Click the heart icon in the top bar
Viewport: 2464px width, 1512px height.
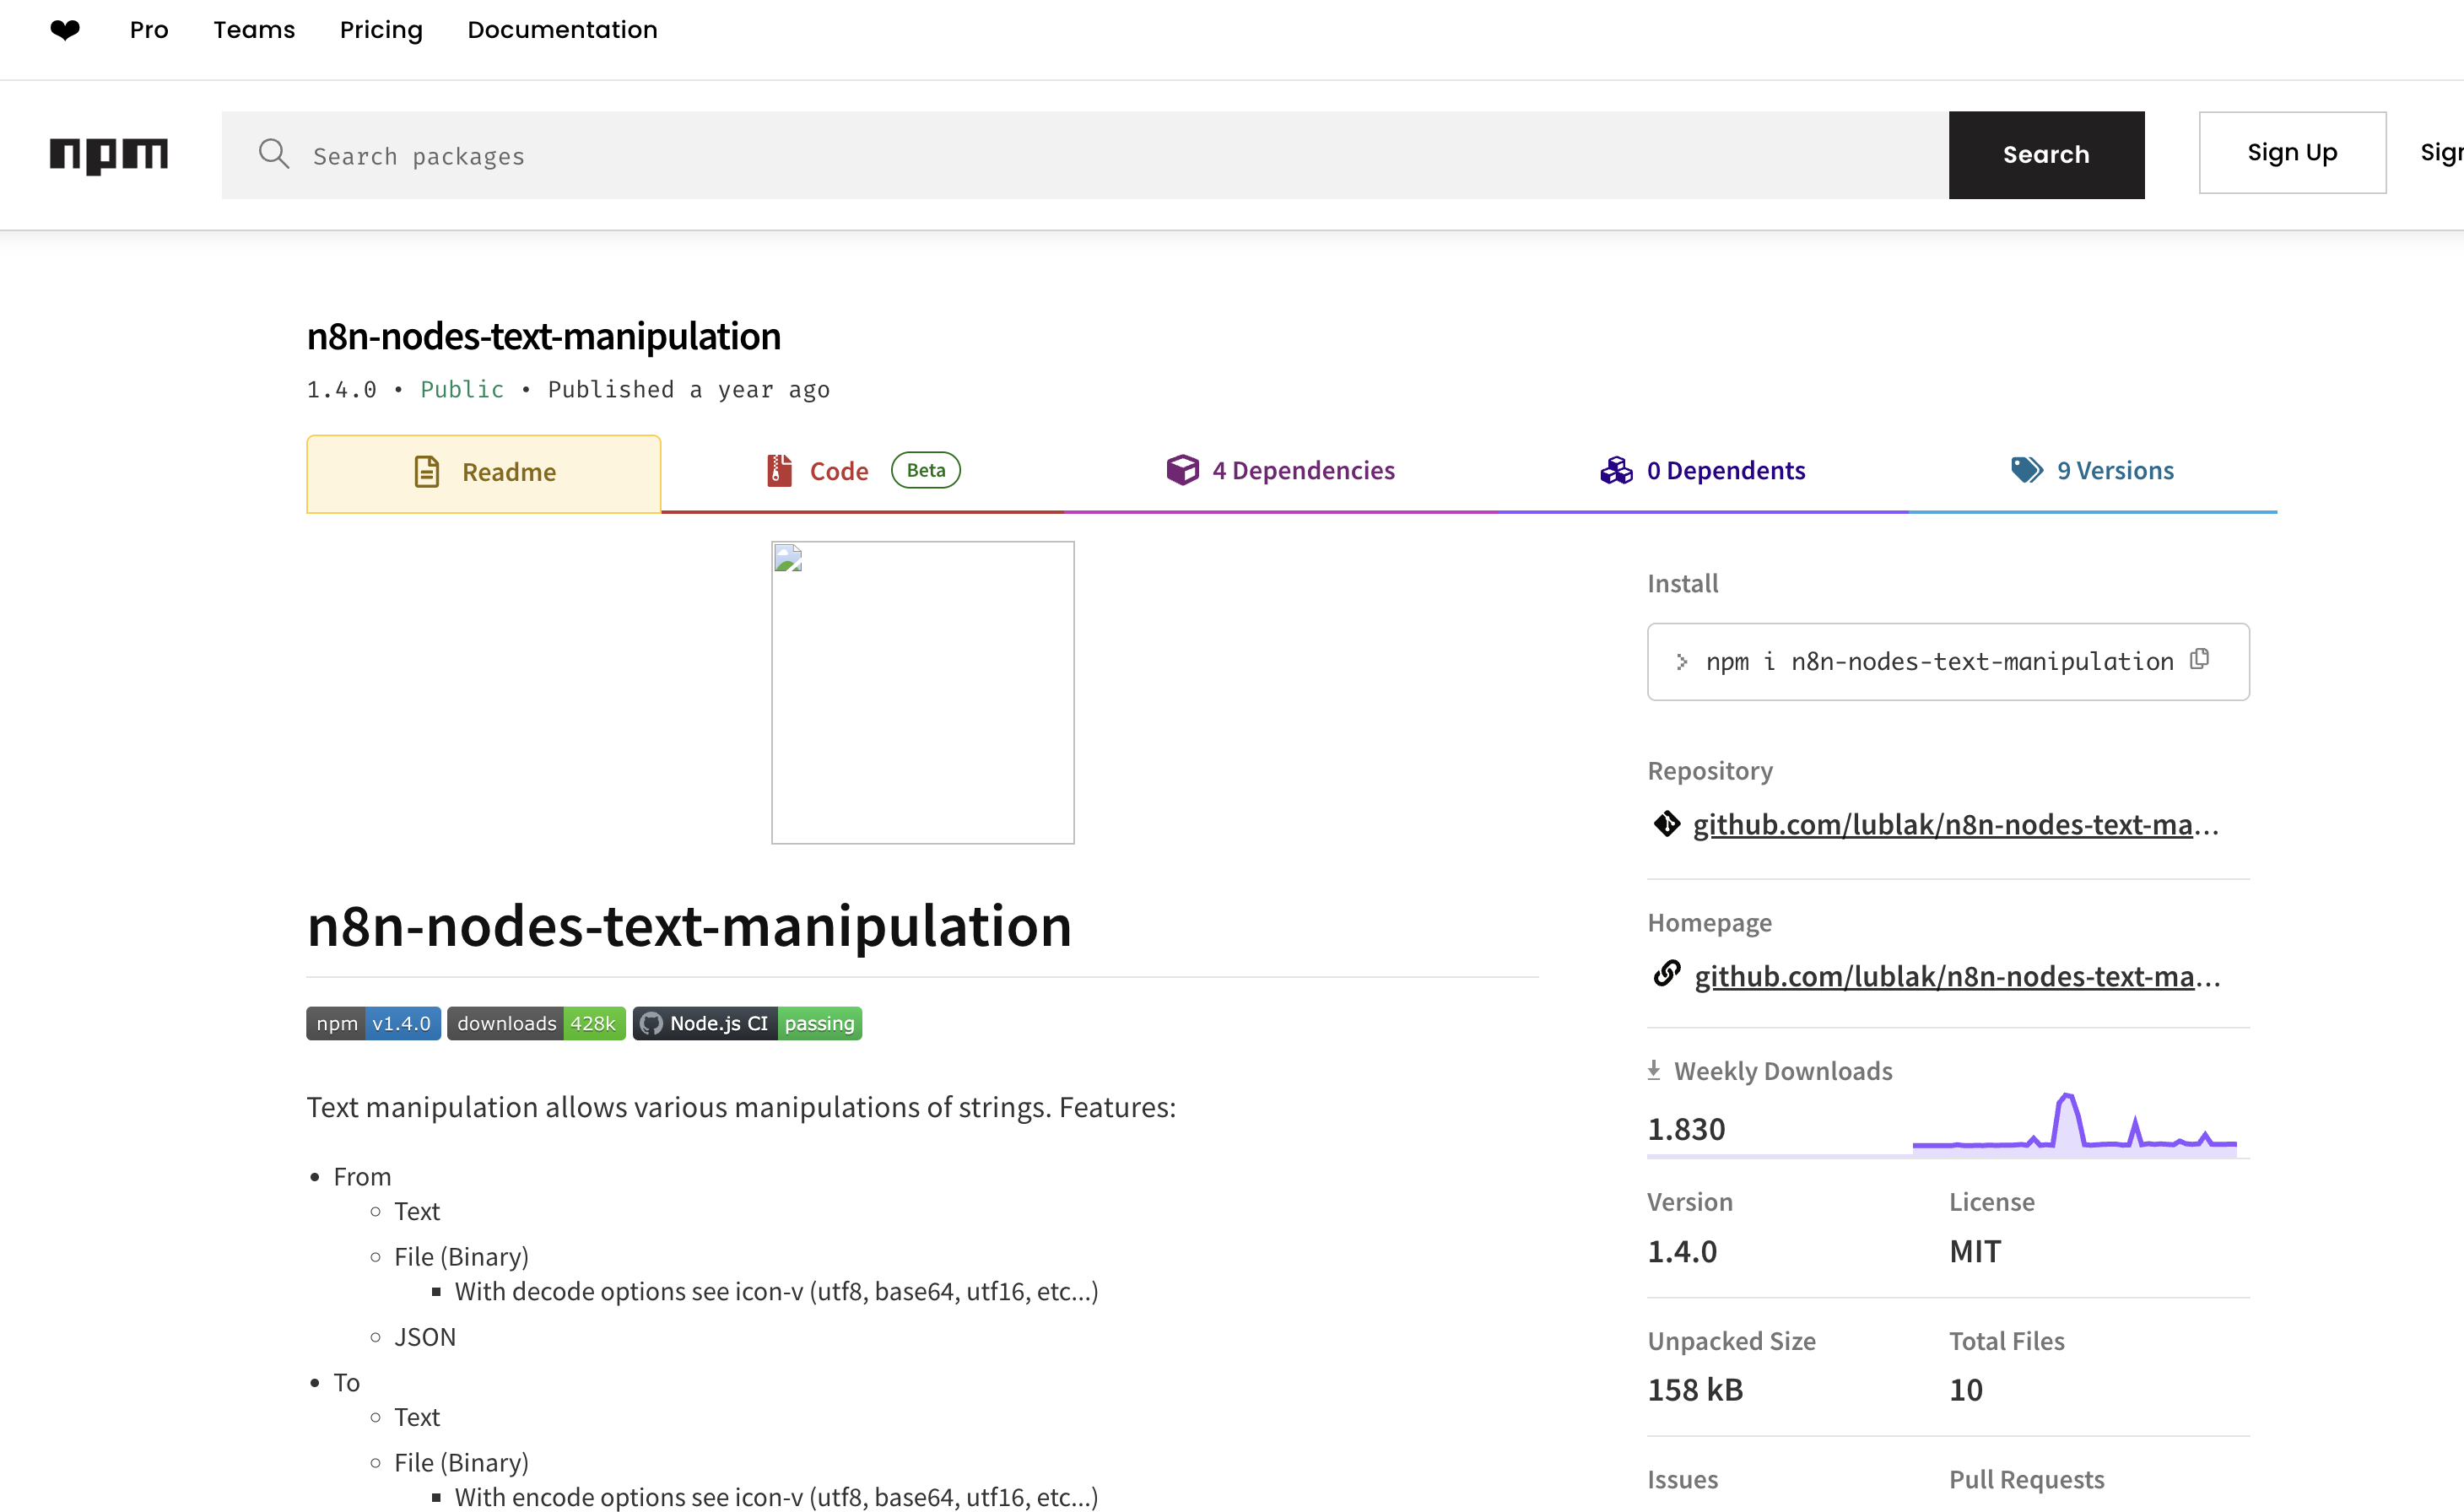pos(65,29)
